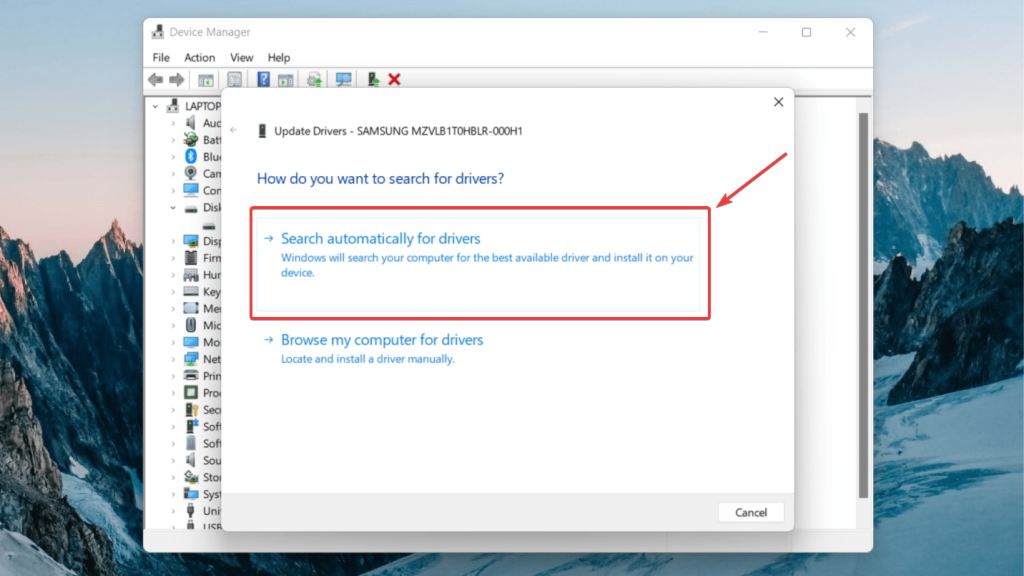This screenshot has height=576, width=1024.
Task: Expand the Bluetooth category
Action: pos(172,156)
